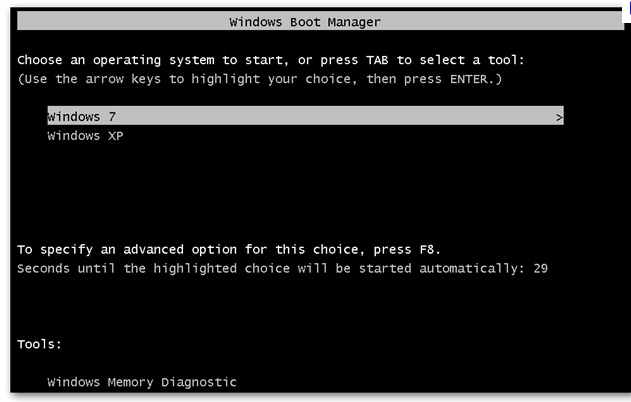
Task: Click the 'Seconds until' auto-start message
Action: pyautogui.click(x=282, y=268)
